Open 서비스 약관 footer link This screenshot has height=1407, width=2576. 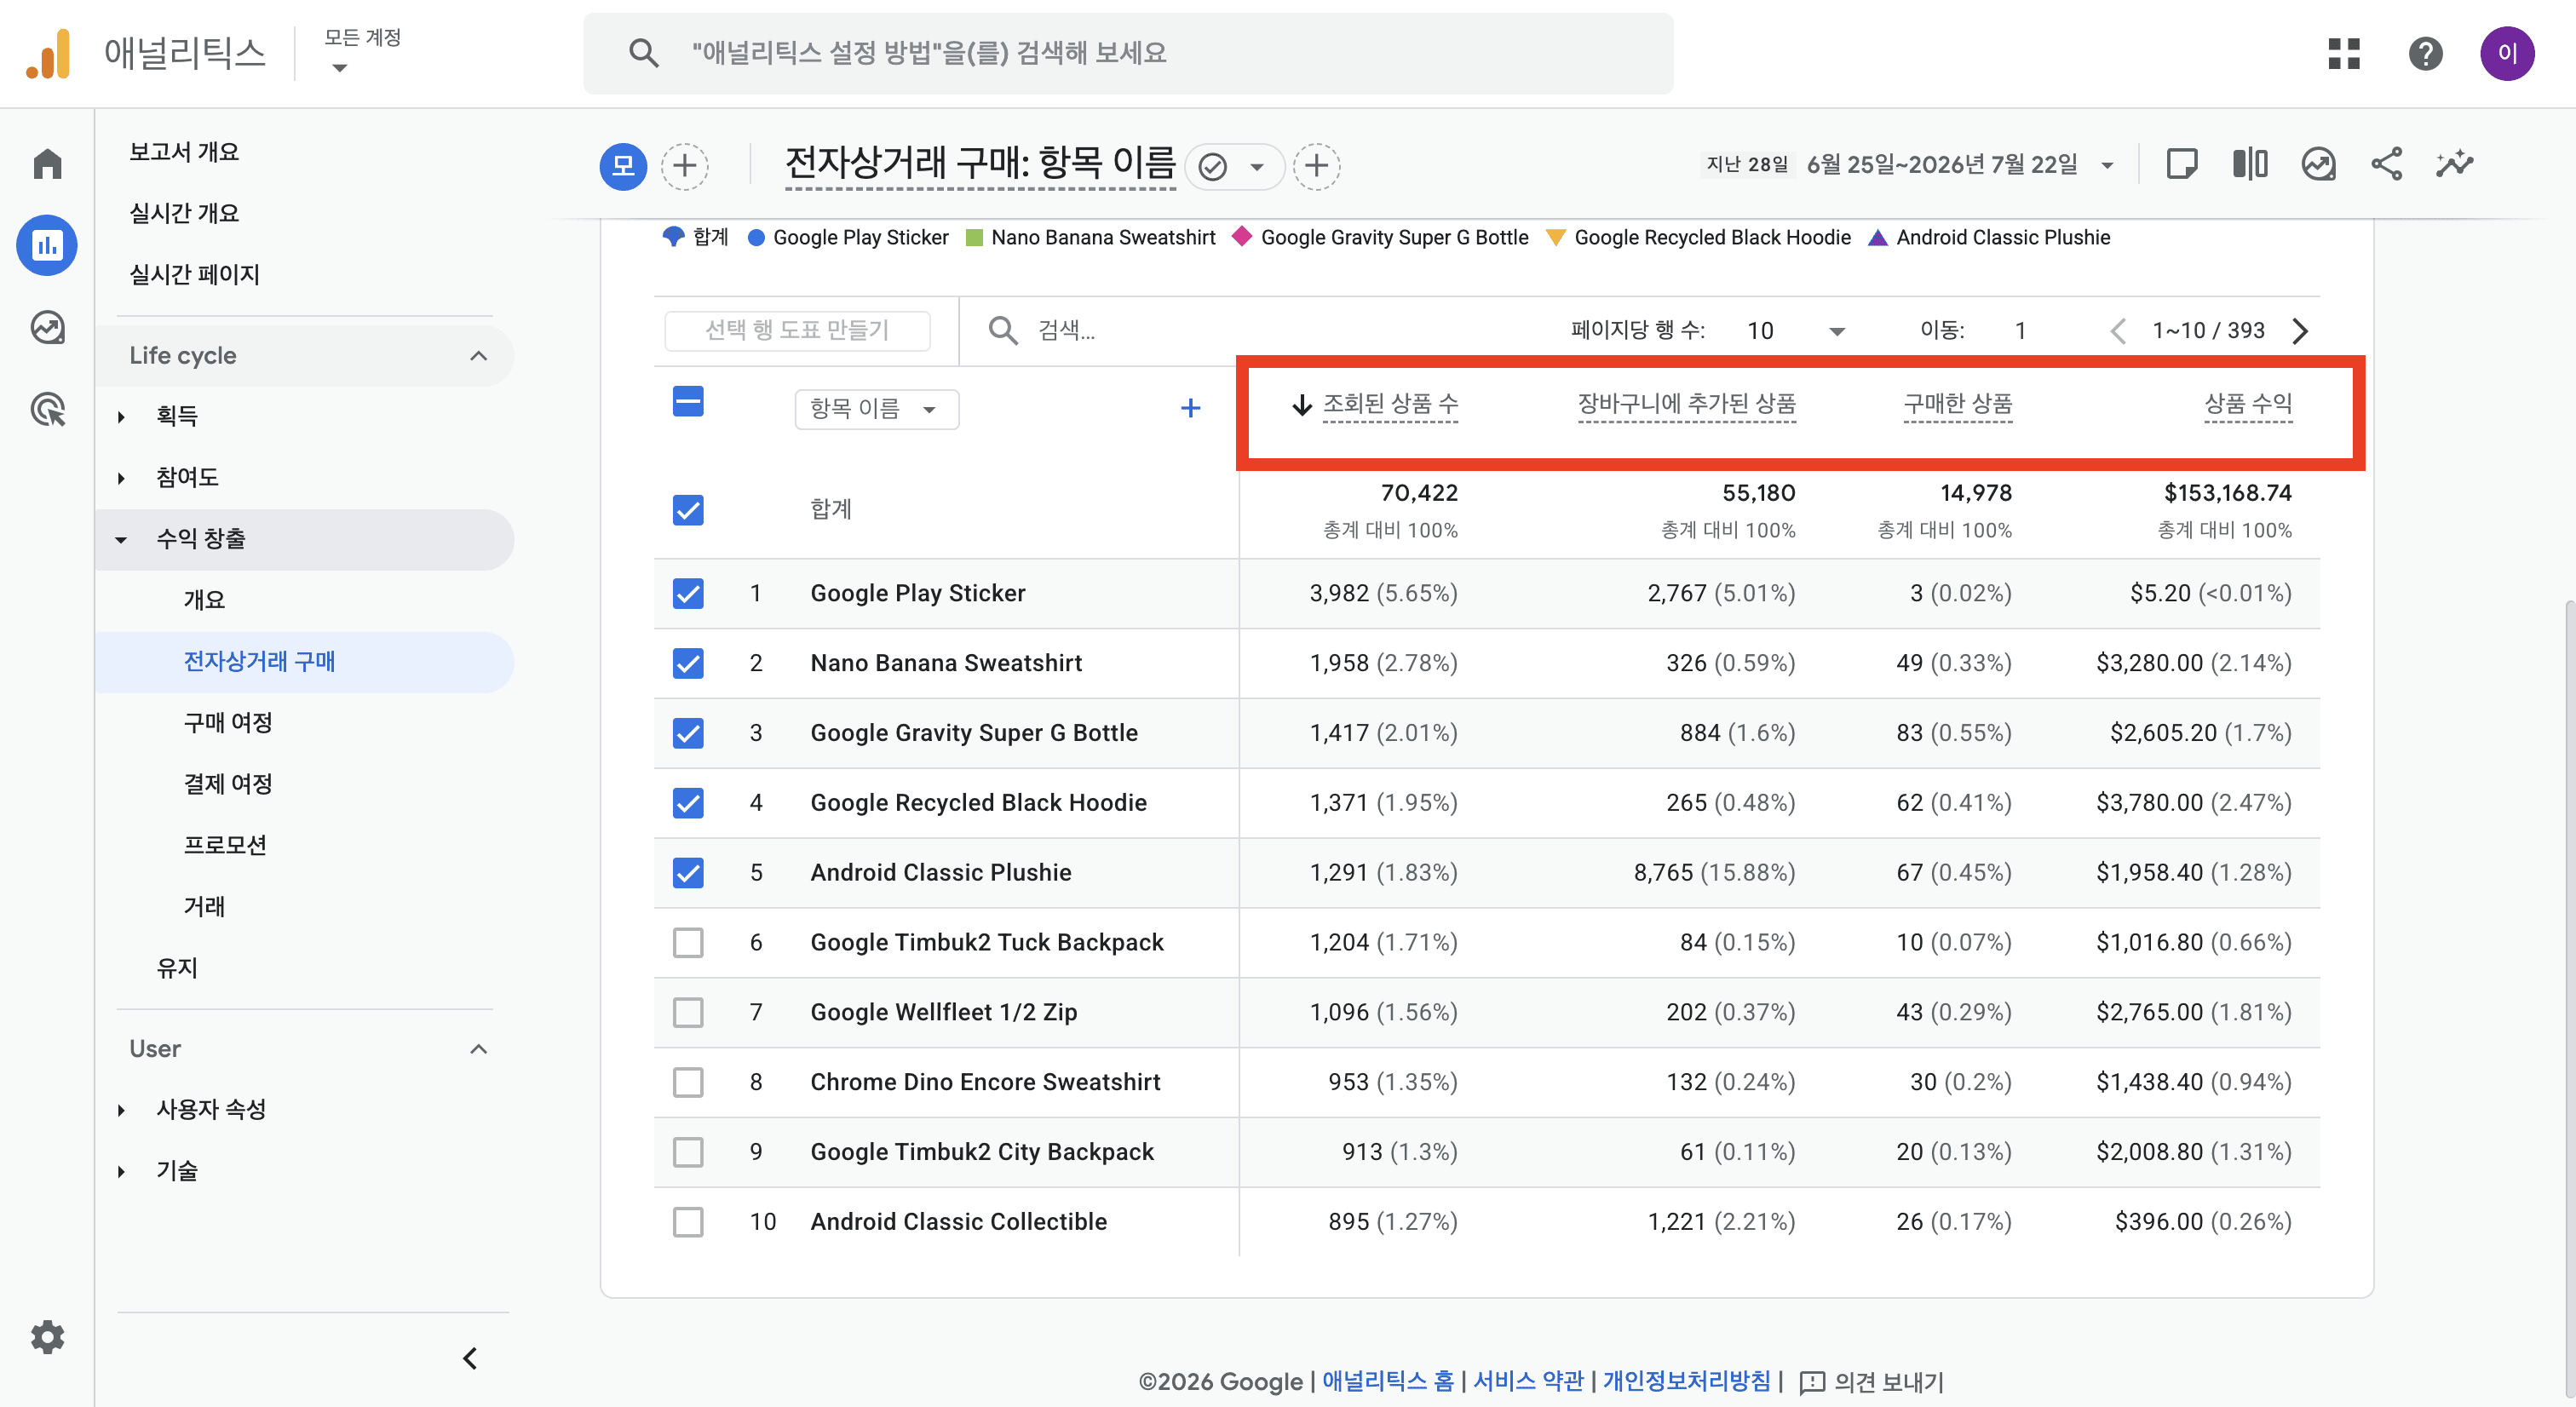[1528, 1382]
